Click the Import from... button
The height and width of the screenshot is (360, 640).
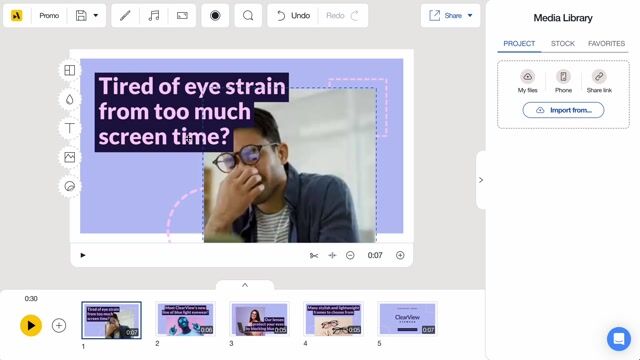point(563,110)
